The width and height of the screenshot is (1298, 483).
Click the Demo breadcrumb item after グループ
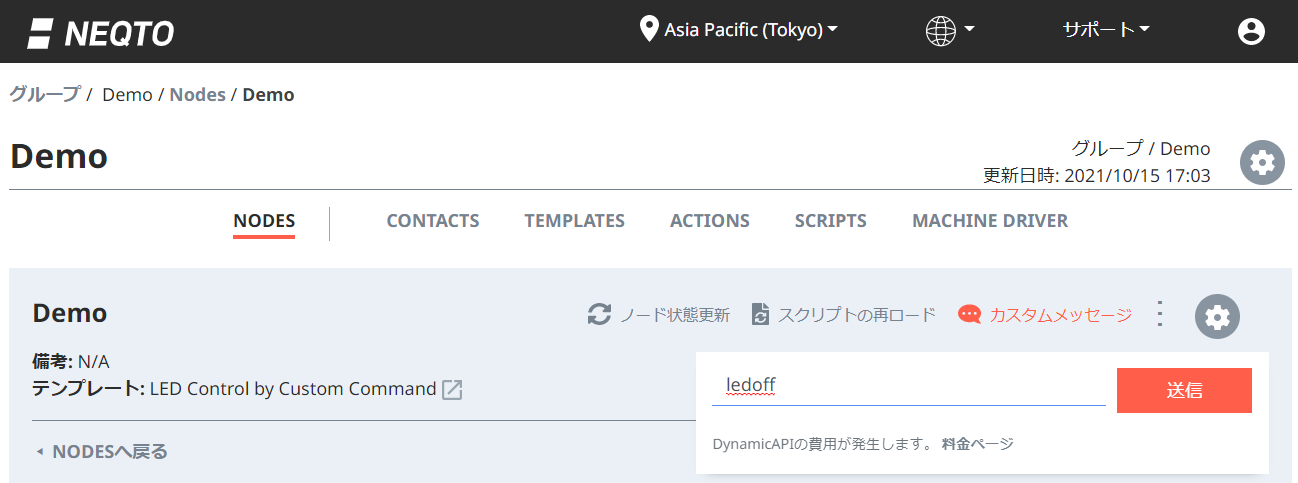(127, 95)
